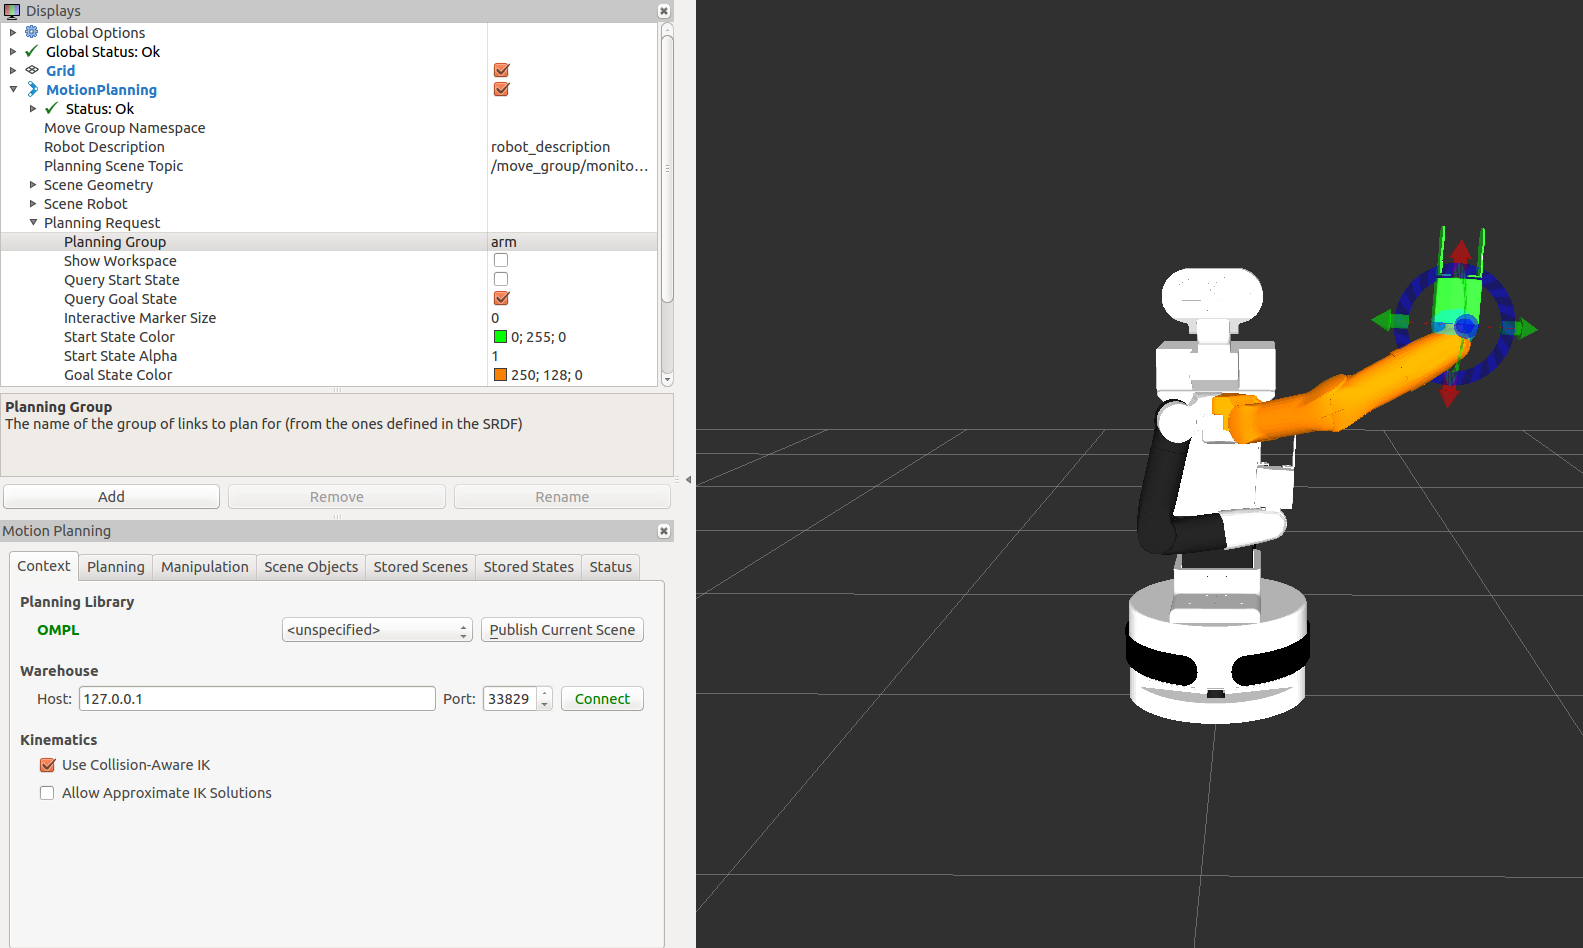This screenshot has height=948, width=1583.
Task: Close the Motion Planning panel
Action: click(x=663, y=531)
